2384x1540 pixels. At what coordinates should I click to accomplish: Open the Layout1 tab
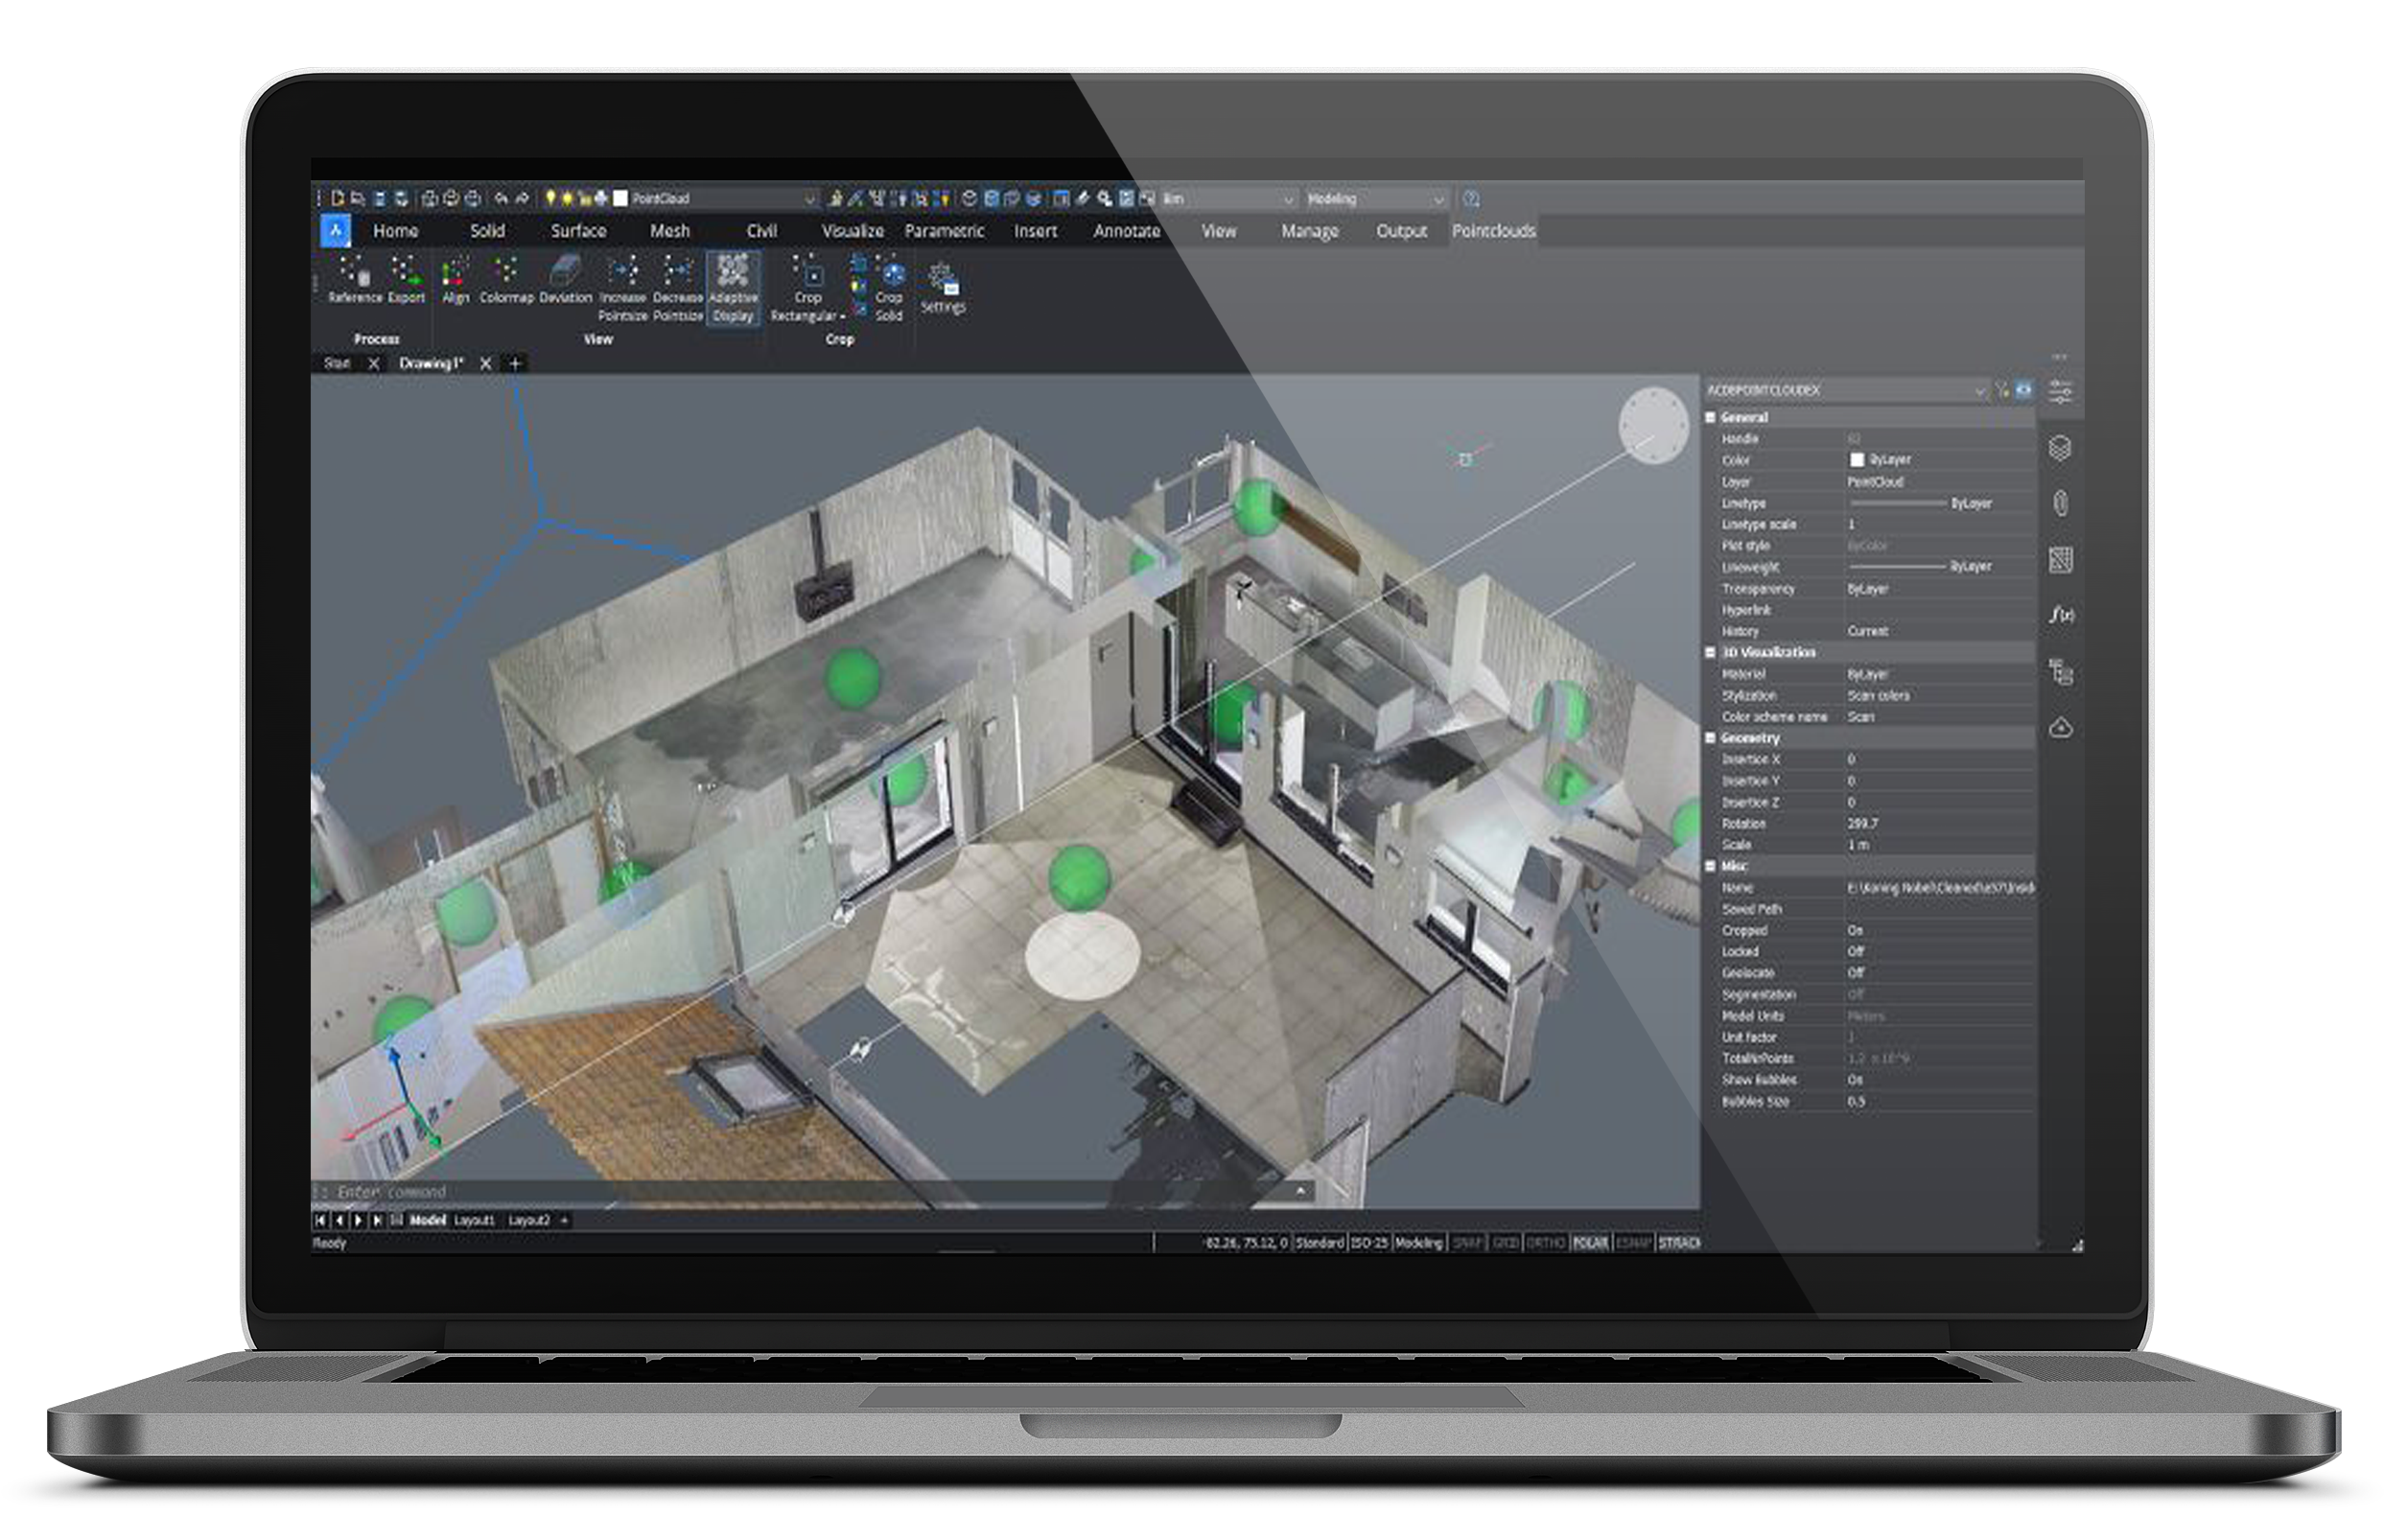point(474,1221)
